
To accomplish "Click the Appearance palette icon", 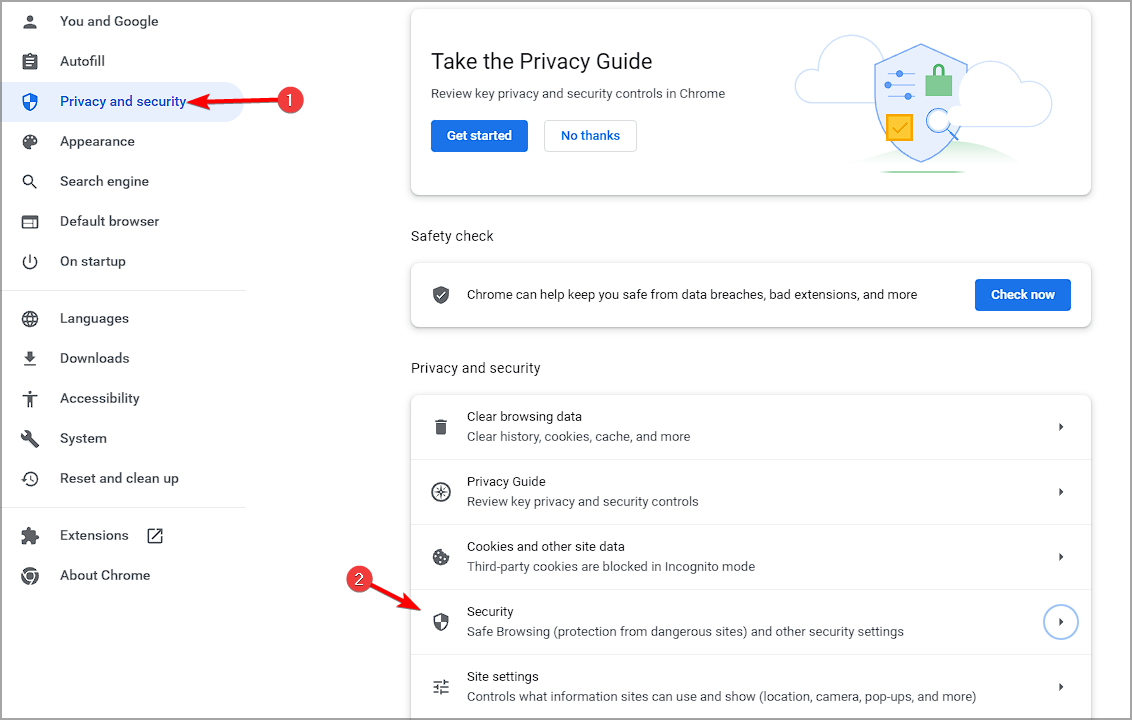I will [30, 141].
